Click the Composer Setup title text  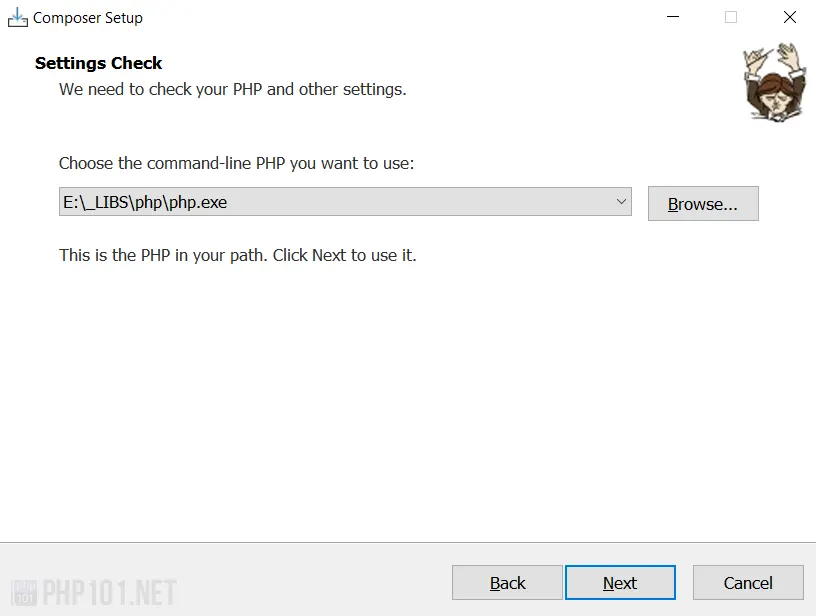pos(88,17)
